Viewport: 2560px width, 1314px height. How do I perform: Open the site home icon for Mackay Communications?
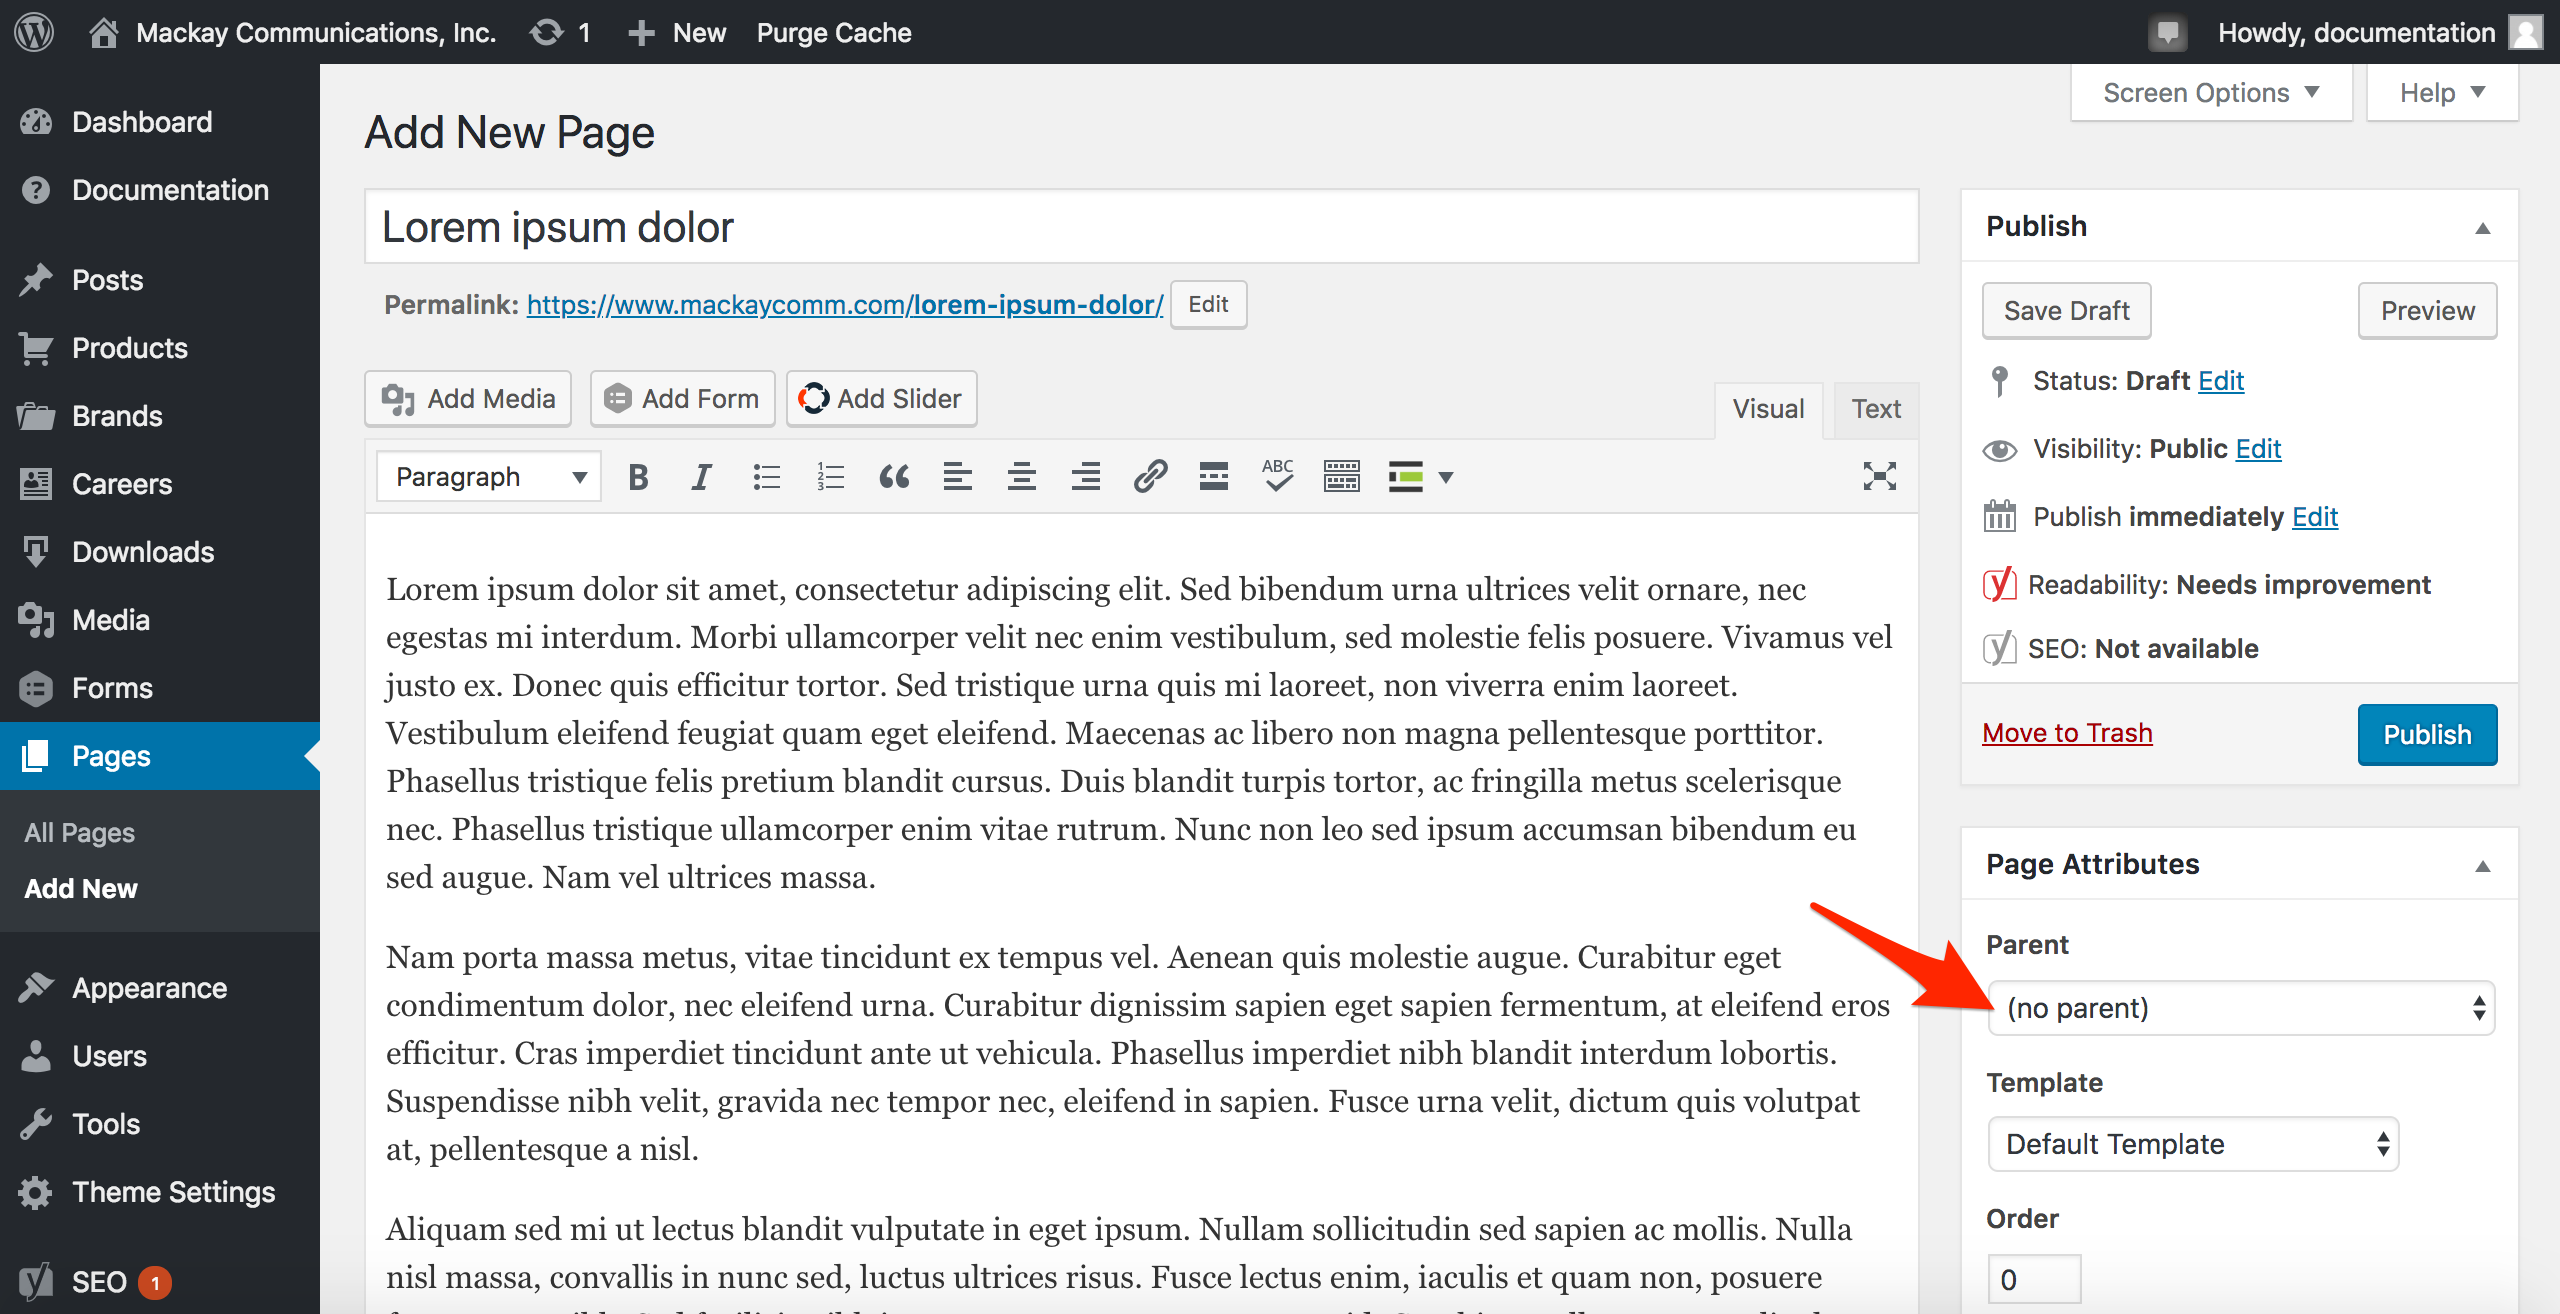click(x=103, y=32)
